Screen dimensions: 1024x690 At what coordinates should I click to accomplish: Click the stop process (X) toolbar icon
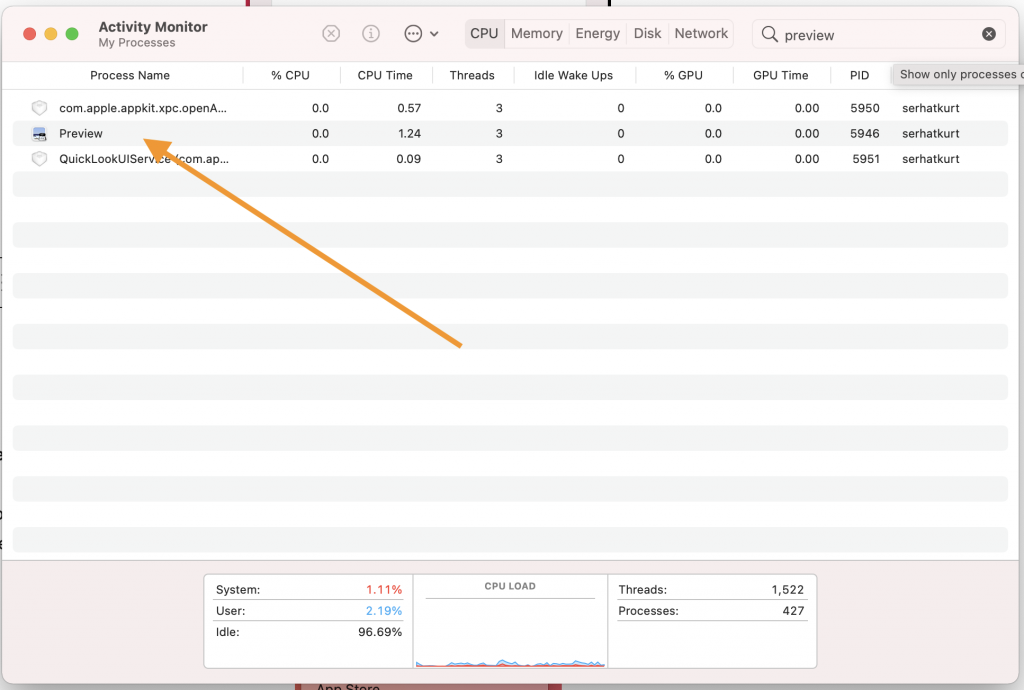(331, 33)
